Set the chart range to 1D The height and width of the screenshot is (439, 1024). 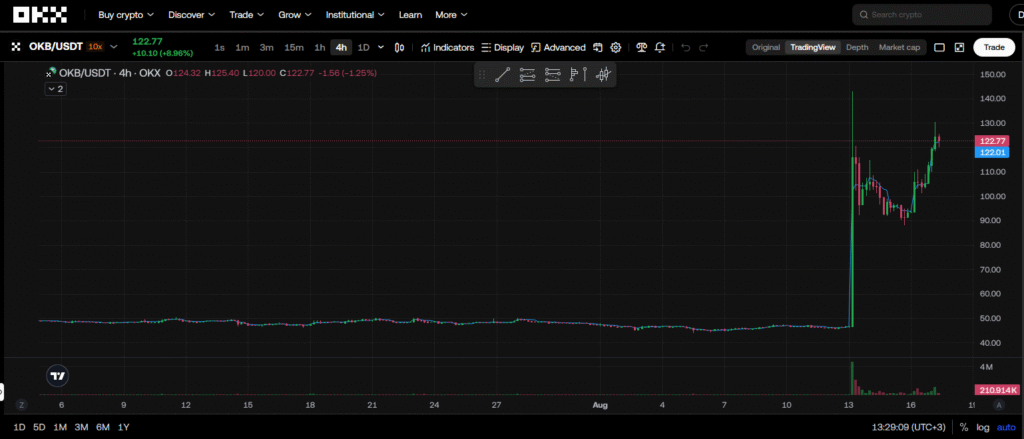point(20,427)
